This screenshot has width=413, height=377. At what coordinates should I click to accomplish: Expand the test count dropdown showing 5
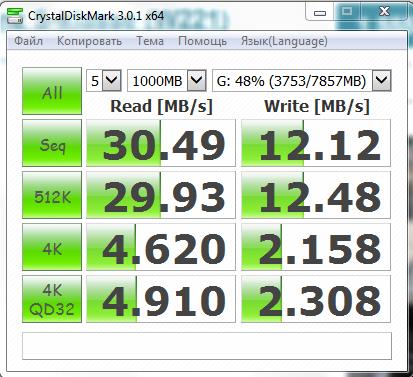[x=111, y=80]
